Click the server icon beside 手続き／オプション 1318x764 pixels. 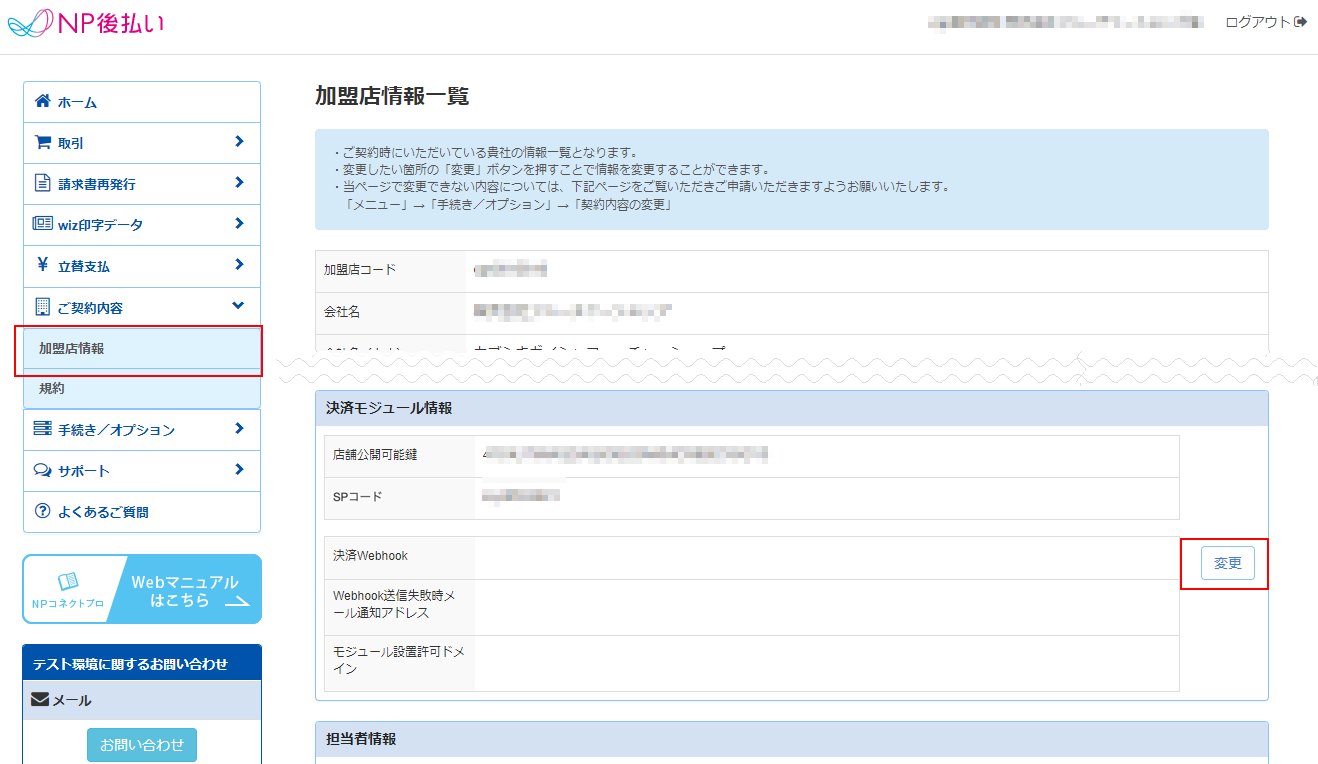[42, 429]
